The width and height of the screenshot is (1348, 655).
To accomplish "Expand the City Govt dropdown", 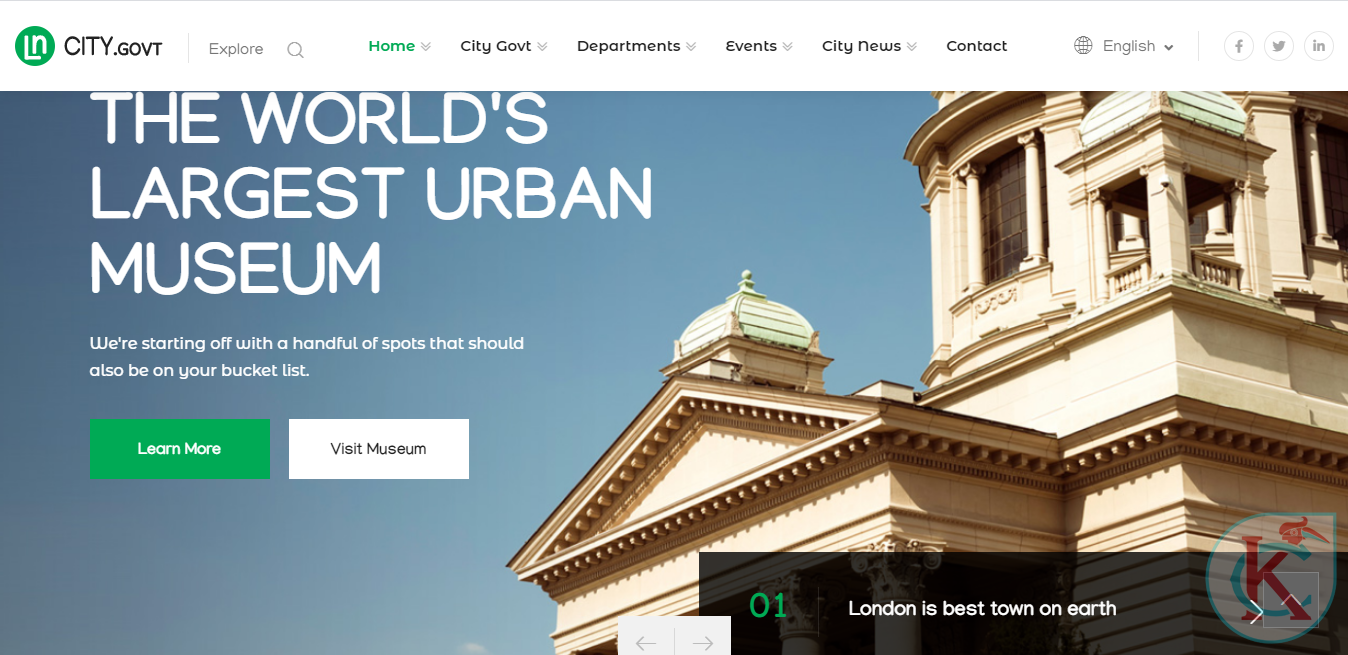I will pyautogui.click(x=542, y=47).
